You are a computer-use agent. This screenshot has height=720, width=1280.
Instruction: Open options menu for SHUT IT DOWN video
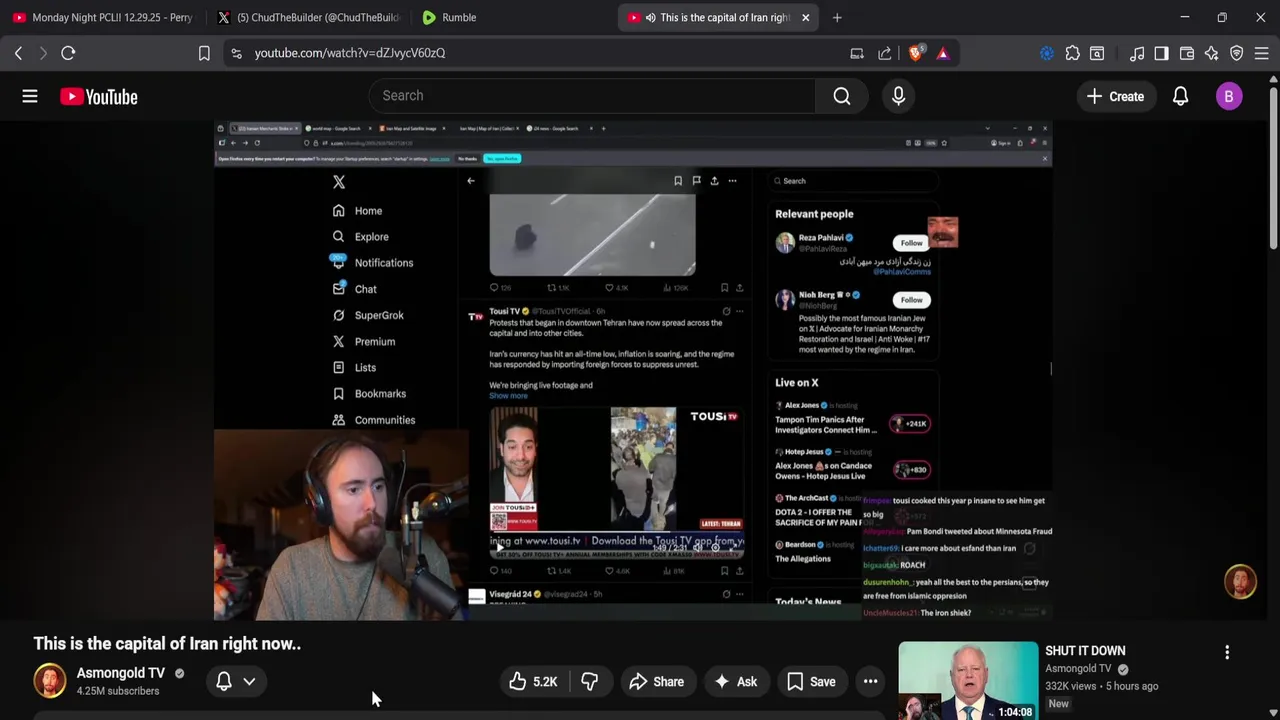point(1227,653)
